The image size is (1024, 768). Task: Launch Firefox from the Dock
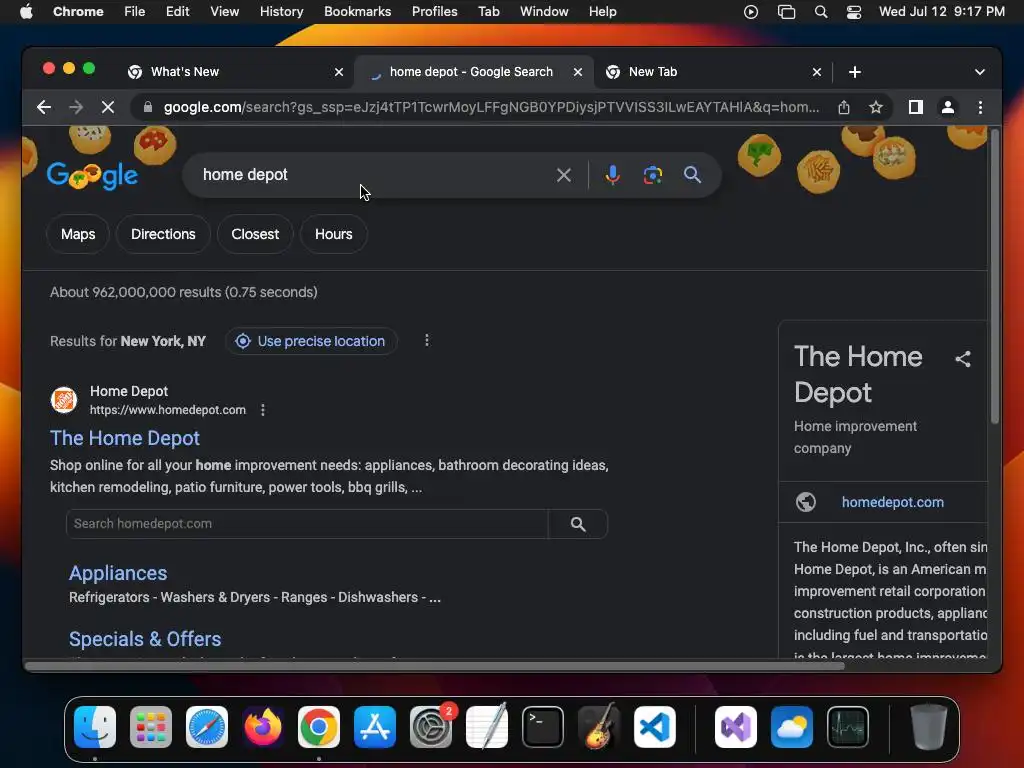pos(263,727)
